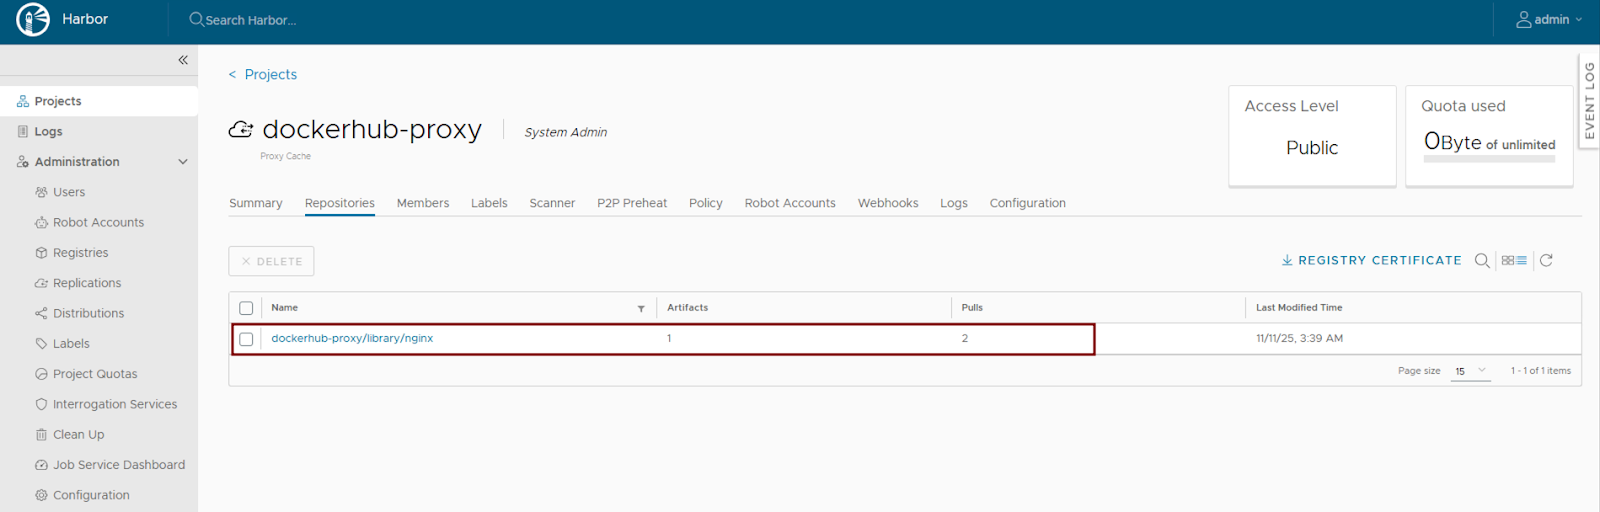Click the Public access level value
Screen dimensions: 1600x512
[1312, 148]
